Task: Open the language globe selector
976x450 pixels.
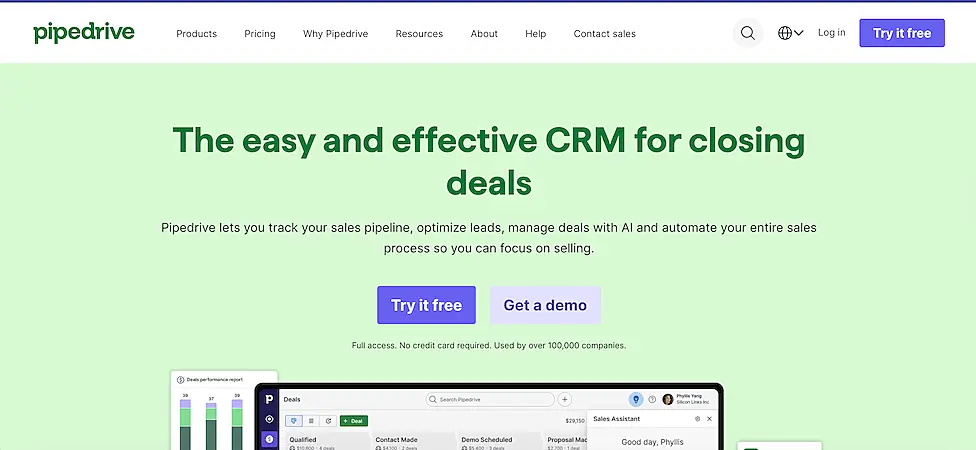Action: pos(791,33)
